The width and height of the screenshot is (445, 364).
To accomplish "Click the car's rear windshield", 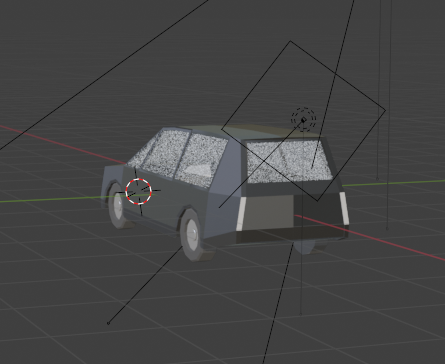I will coord(289,161).
